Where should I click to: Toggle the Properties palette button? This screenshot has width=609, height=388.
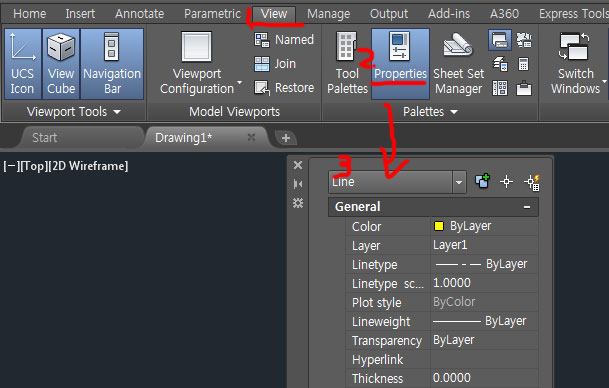pos(400,64)
